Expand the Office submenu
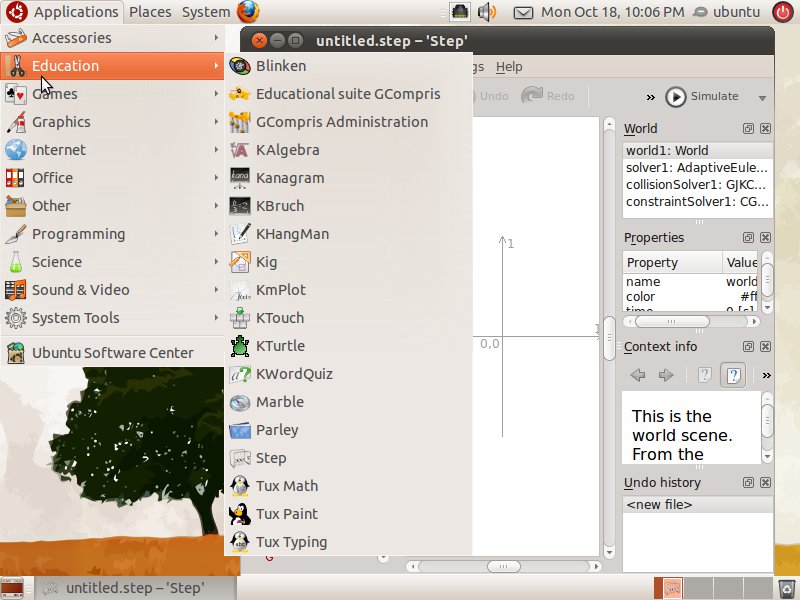This screenshot has width=800, height=600. (112, 178)
